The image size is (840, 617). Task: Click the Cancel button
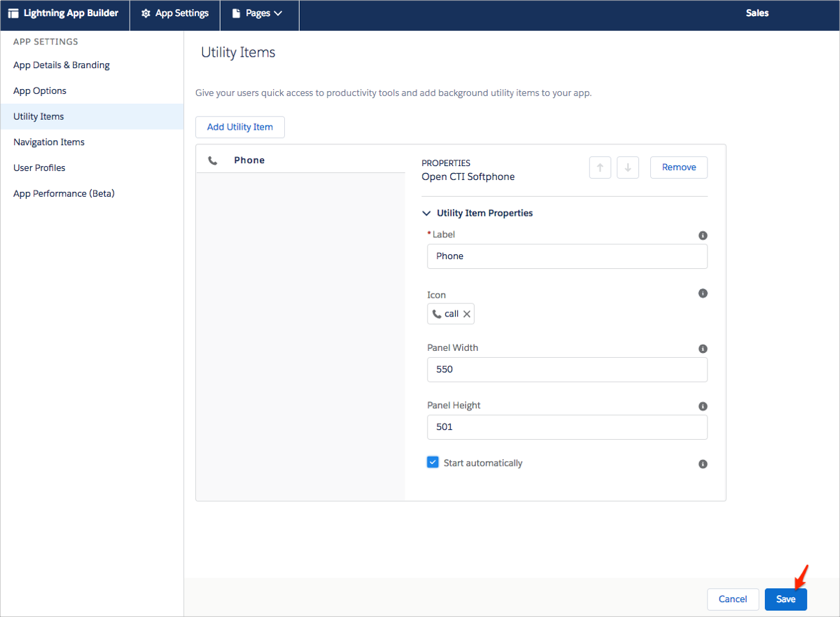(732, 599)
